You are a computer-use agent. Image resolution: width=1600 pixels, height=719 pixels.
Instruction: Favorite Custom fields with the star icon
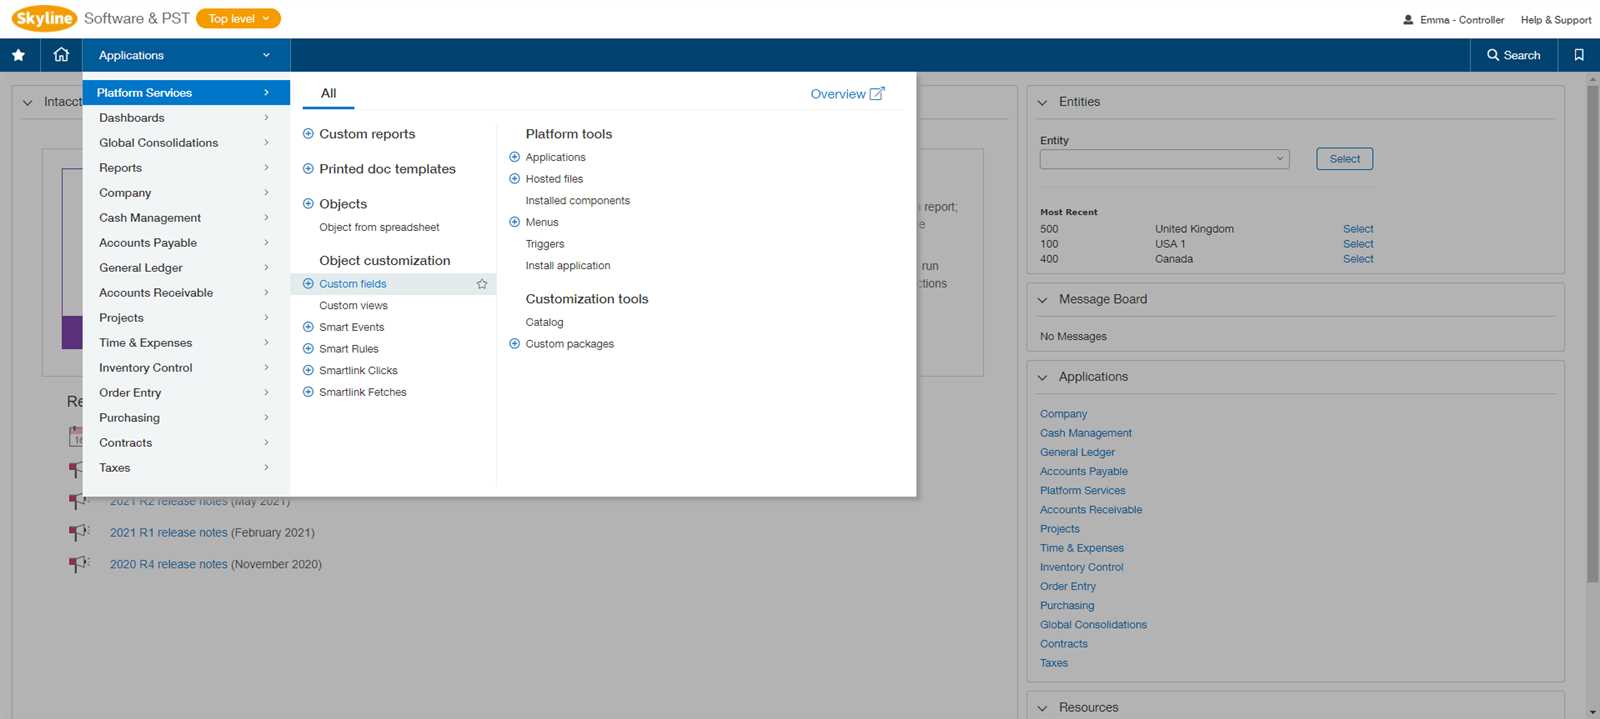482,284
